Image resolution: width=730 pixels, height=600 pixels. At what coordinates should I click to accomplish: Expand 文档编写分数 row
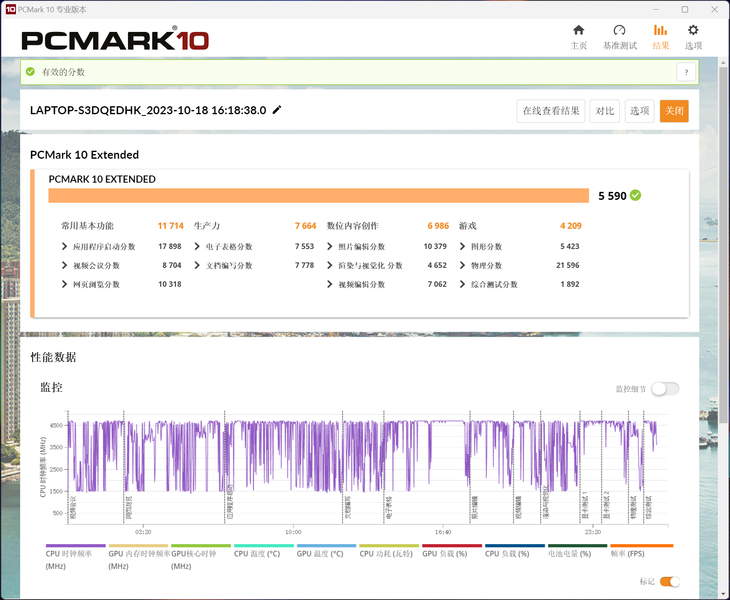click(197, 265)
